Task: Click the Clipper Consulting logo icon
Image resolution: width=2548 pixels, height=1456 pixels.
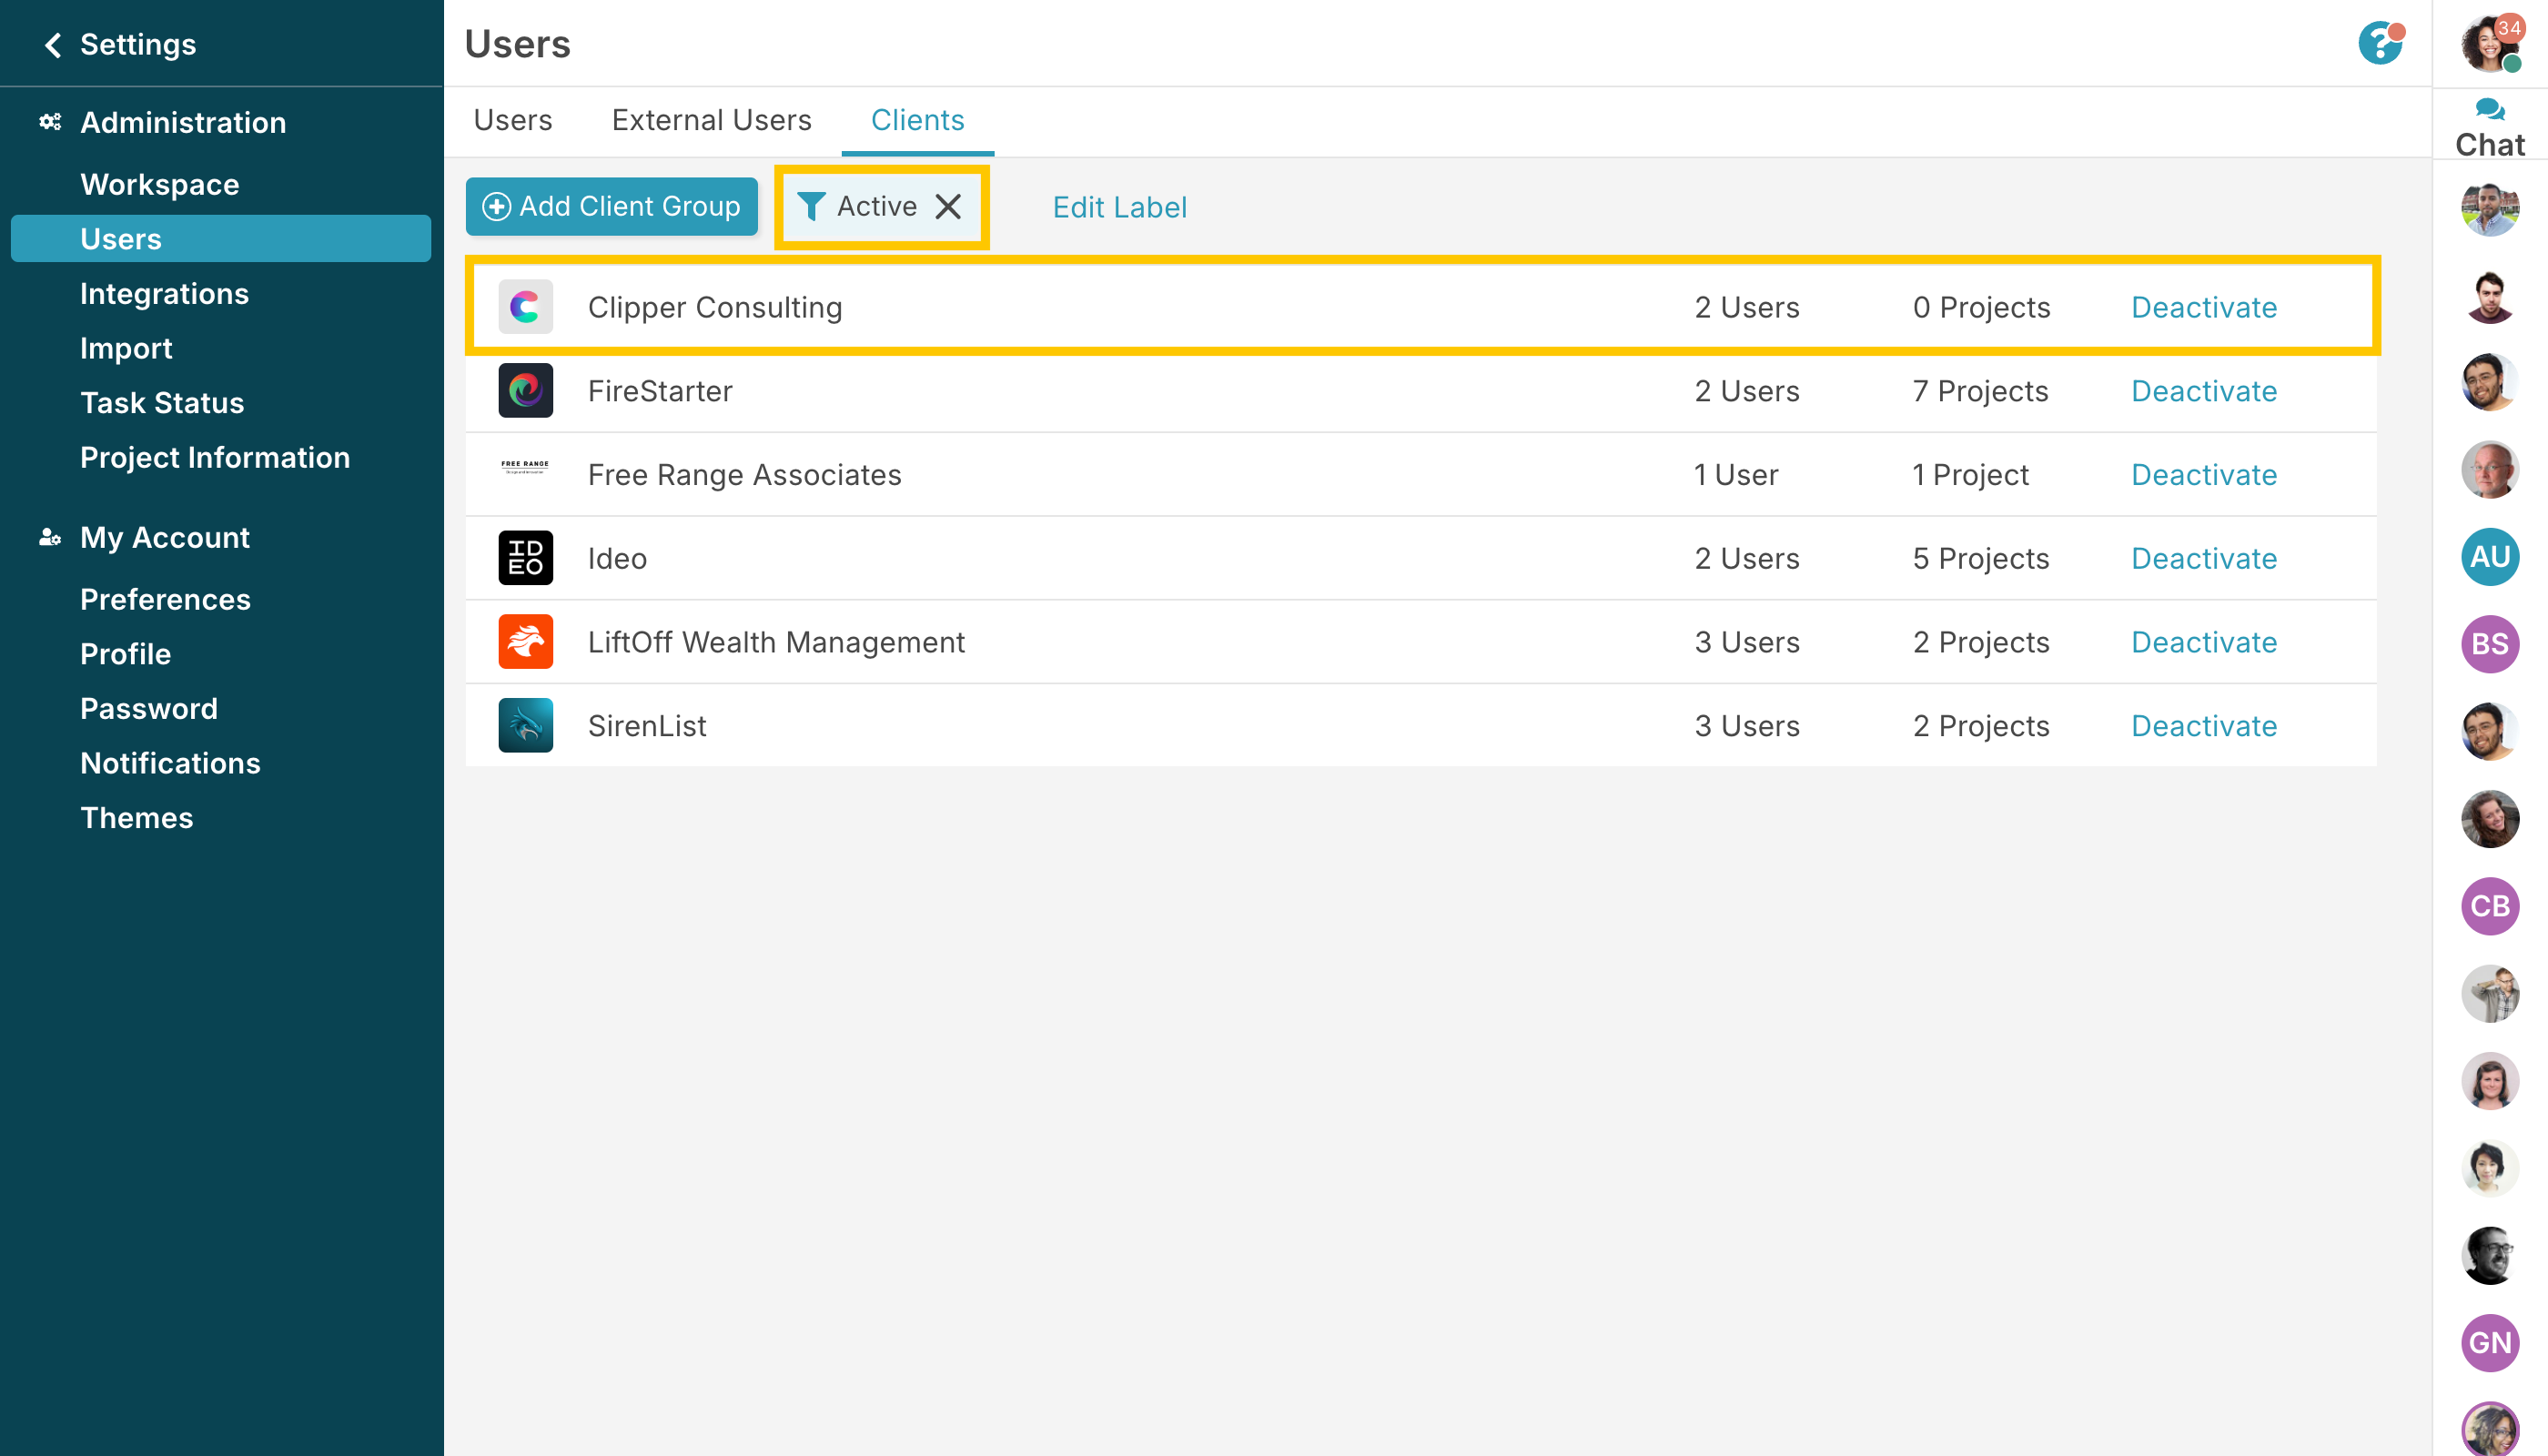Action: [525, 307]
